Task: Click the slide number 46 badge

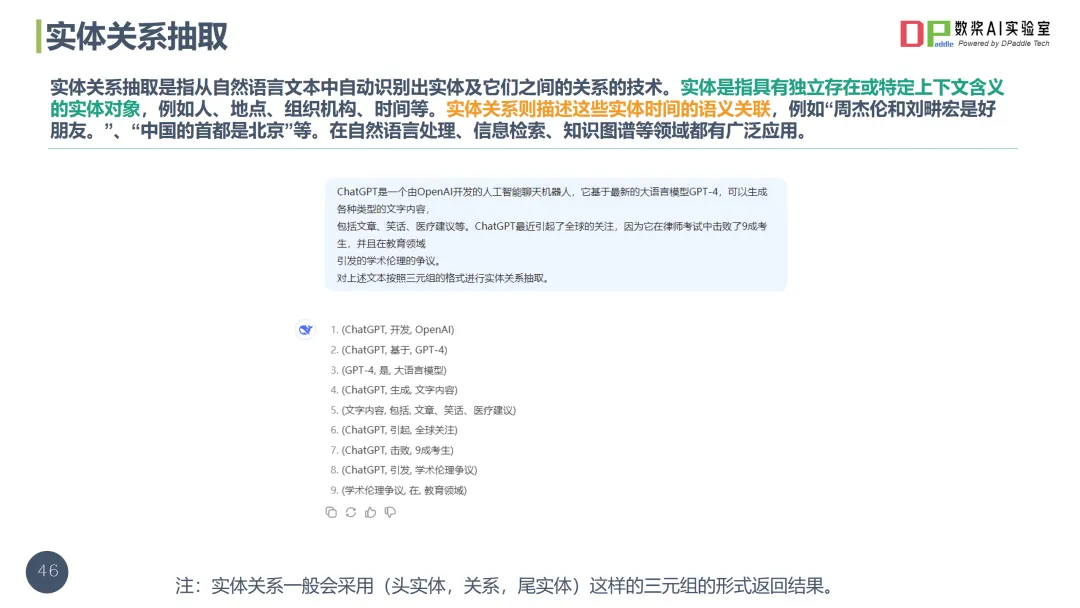Action: tap(48, 572)
